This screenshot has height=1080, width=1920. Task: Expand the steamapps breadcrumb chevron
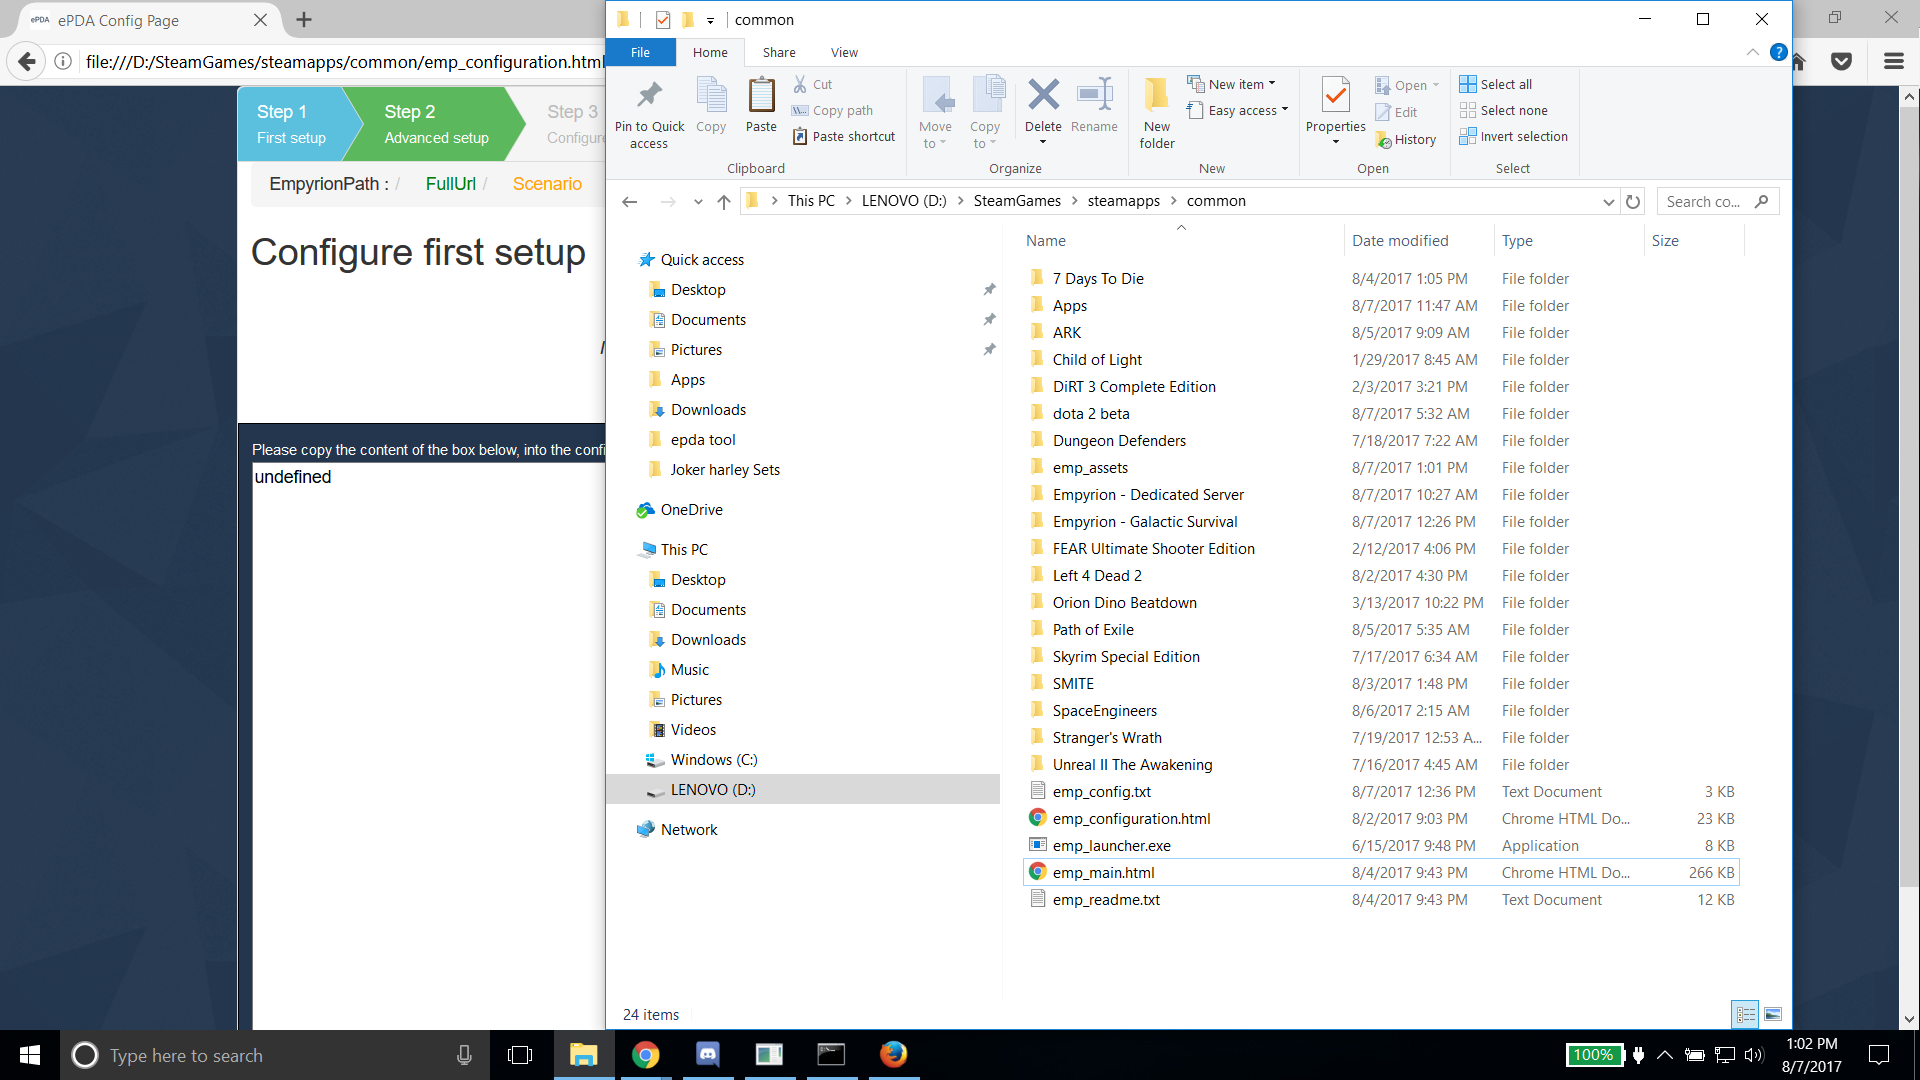(x=1173, y=201)
